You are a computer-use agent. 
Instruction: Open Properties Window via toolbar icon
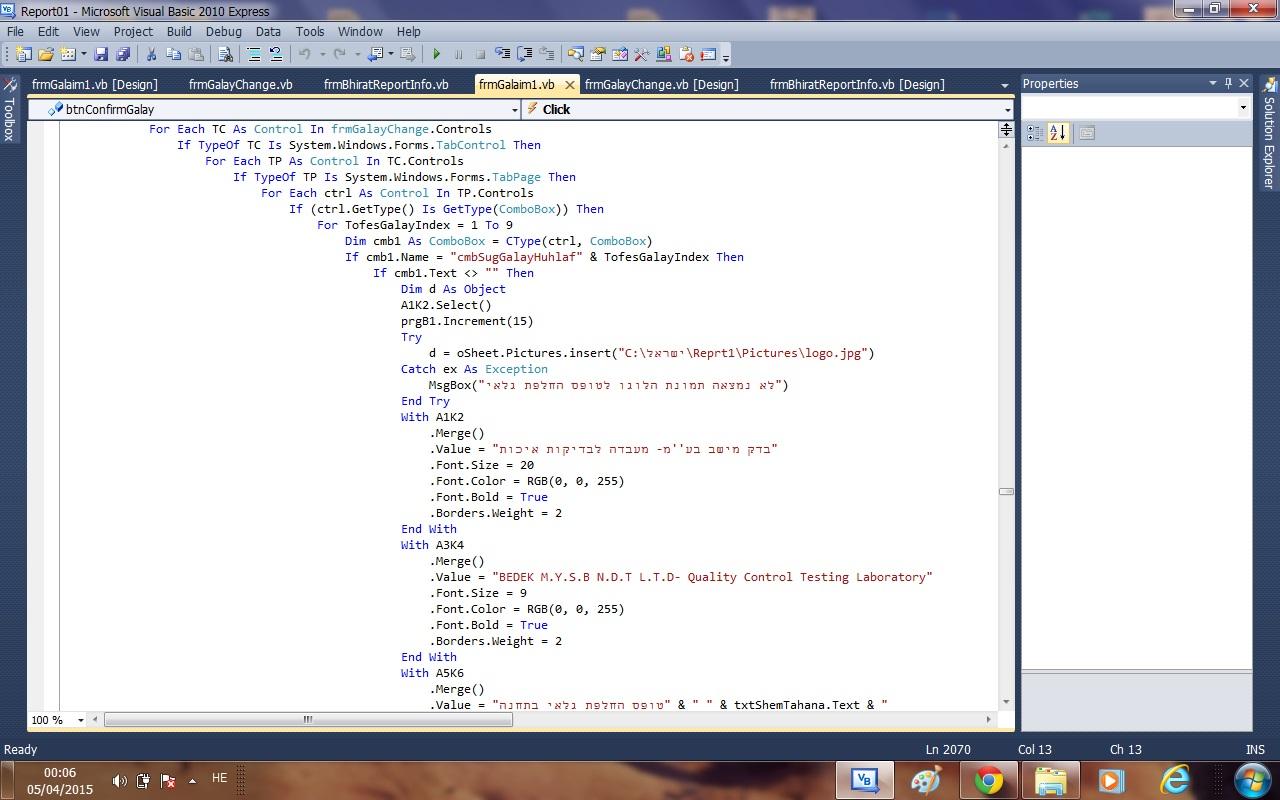pos(597,54)
